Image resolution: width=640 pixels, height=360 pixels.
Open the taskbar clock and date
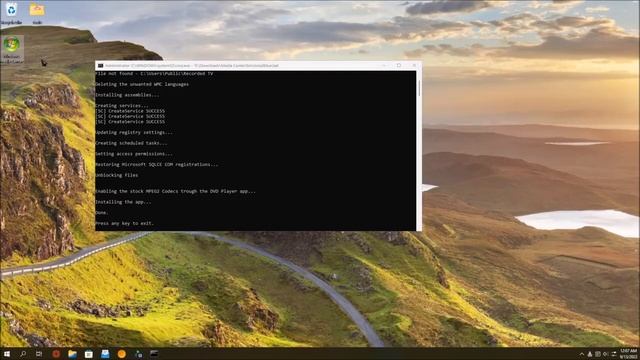pos(629,354)
